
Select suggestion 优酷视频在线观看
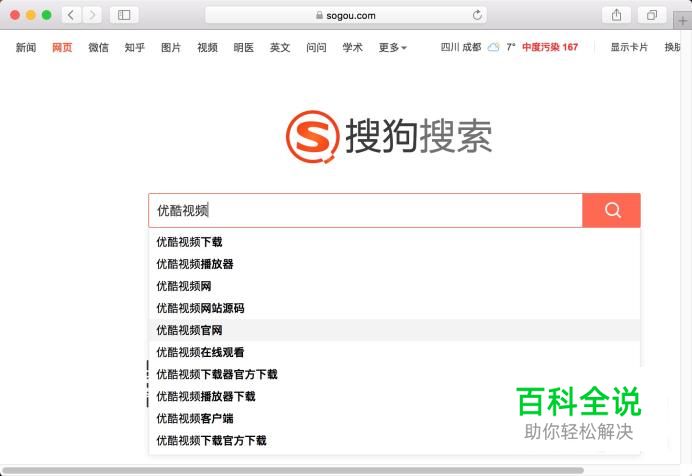coord(395,352)
